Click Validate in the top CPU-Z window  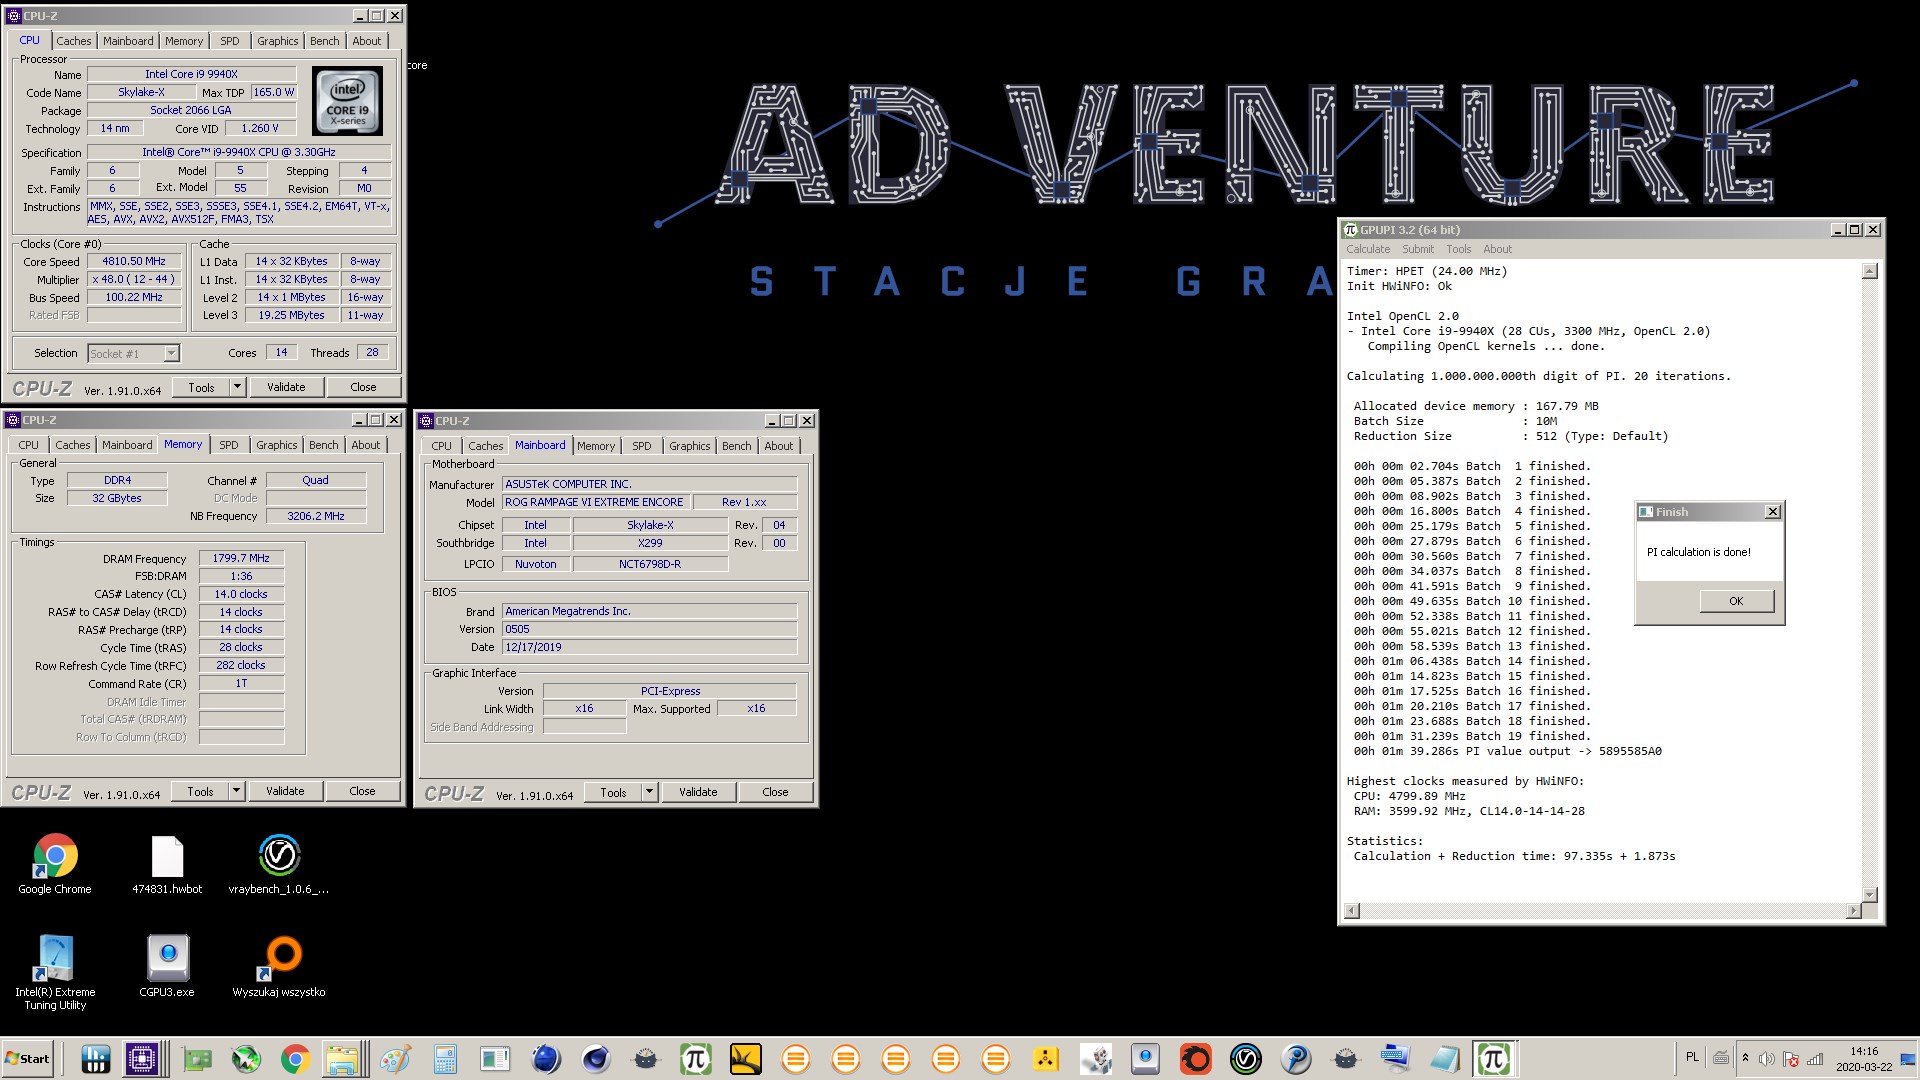(x=286, y=387)
